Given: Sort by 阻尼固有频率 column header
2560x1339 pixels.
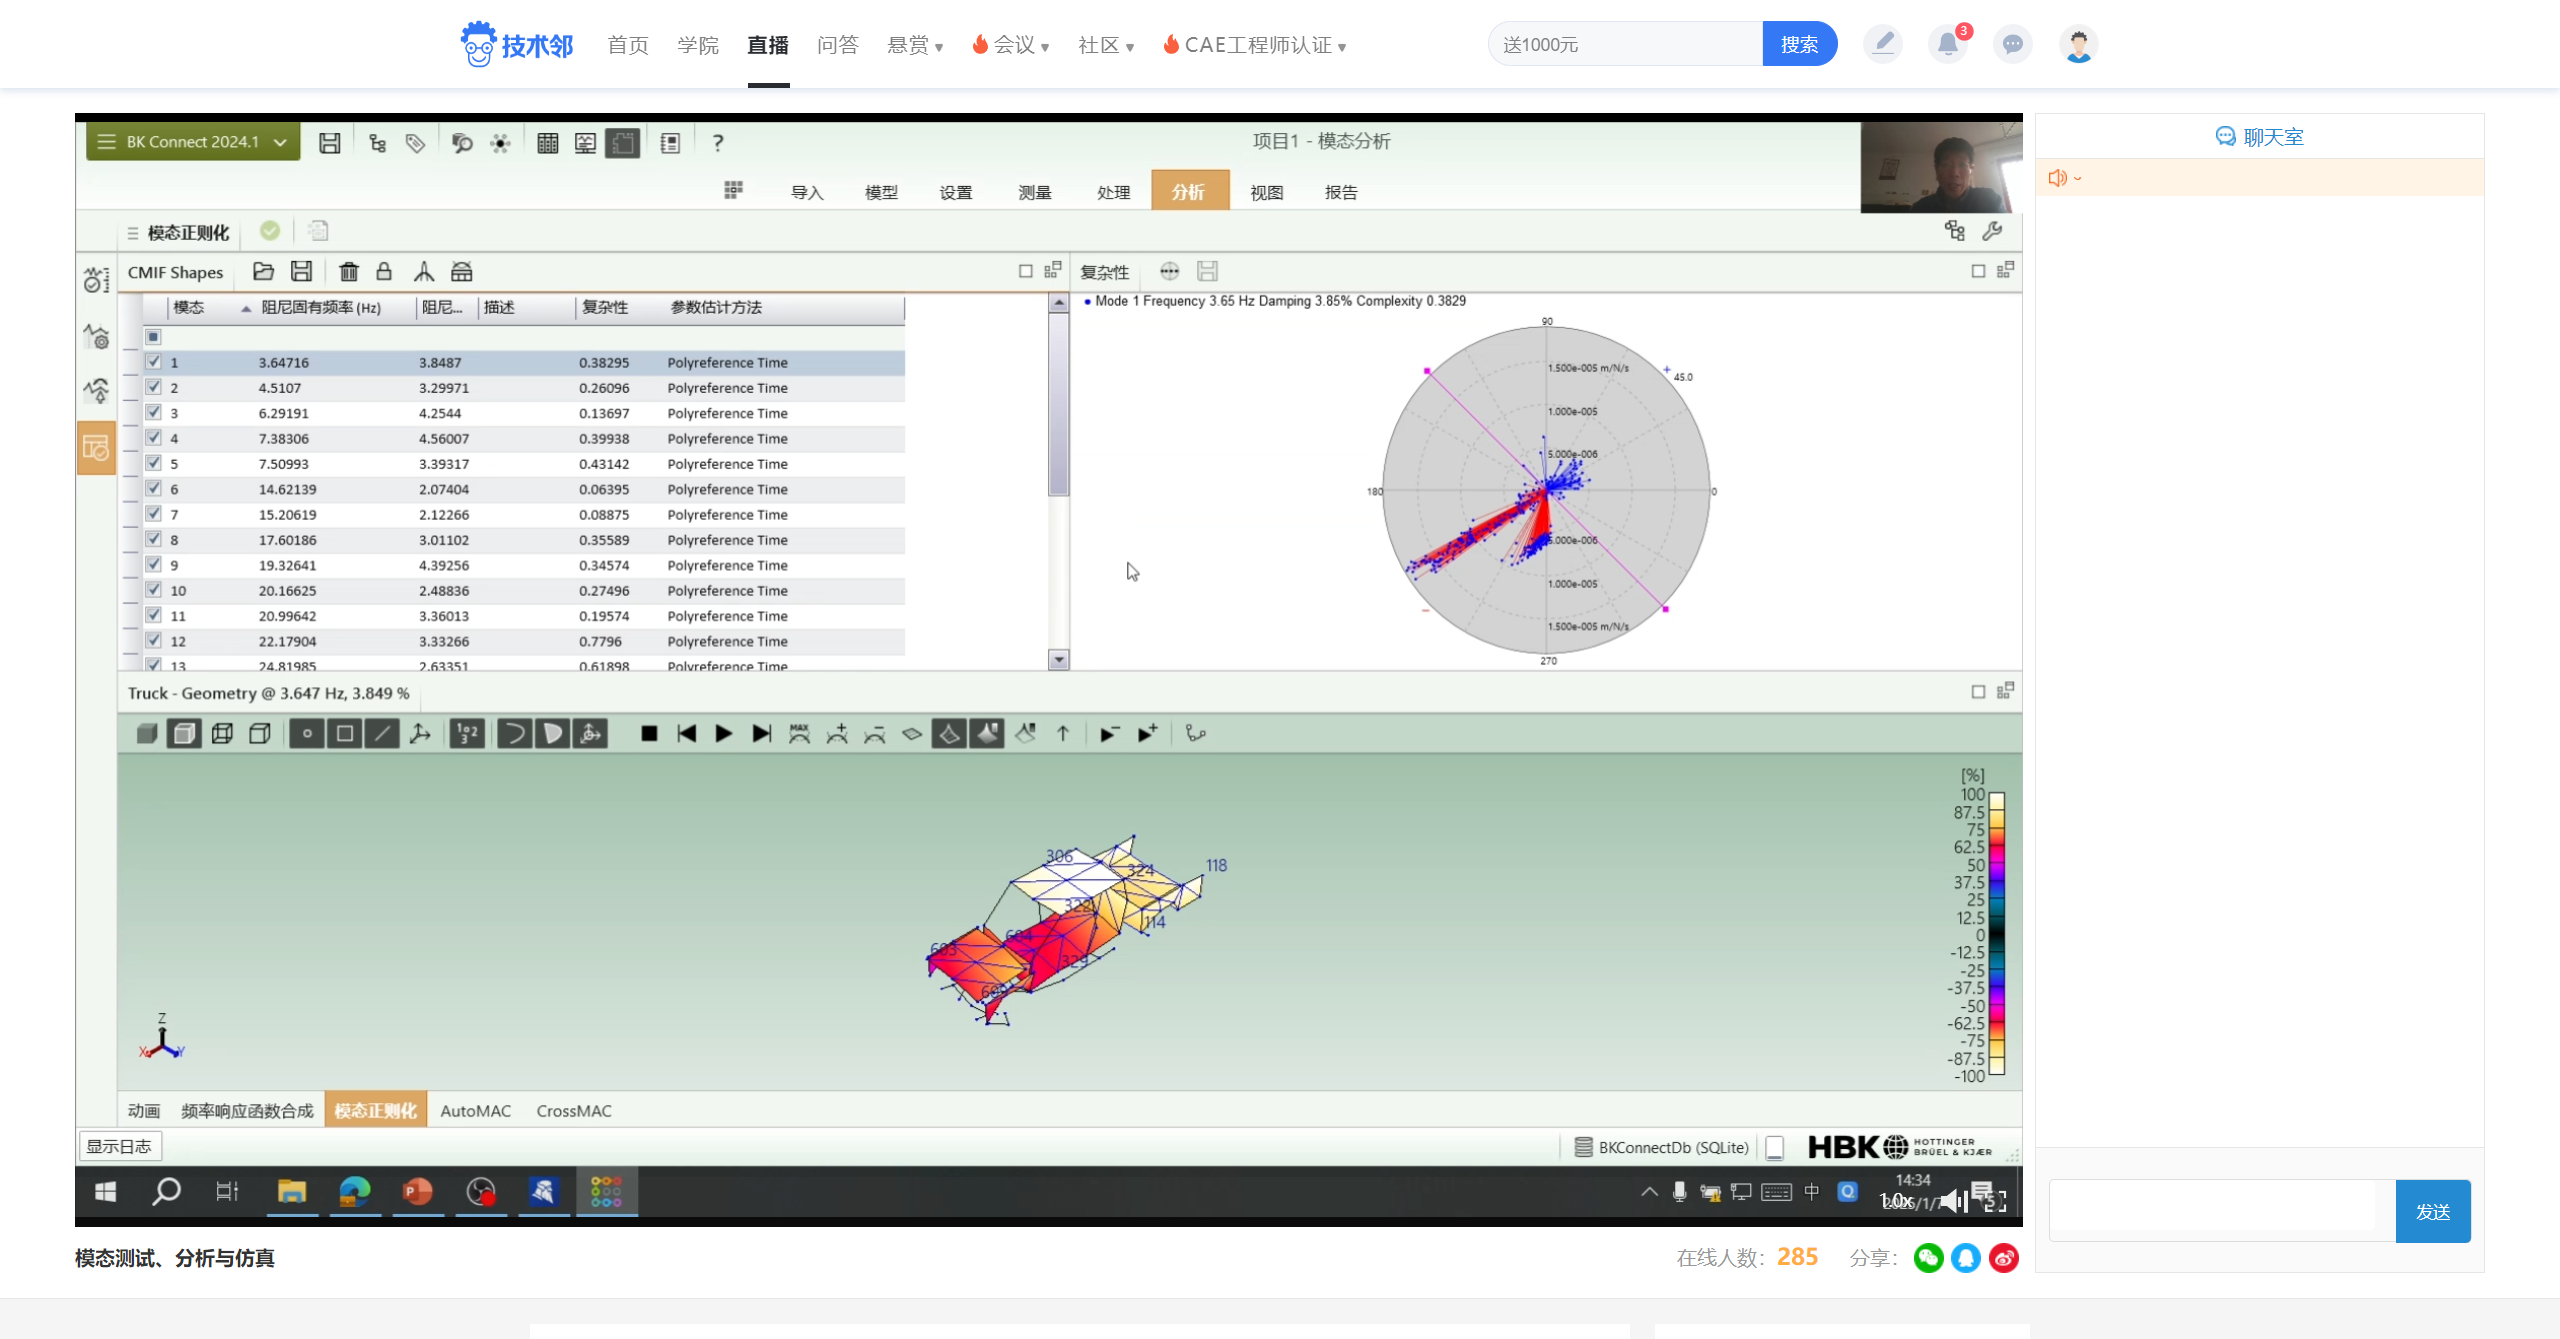Looking at the screenshot, I should pos(320,308).
